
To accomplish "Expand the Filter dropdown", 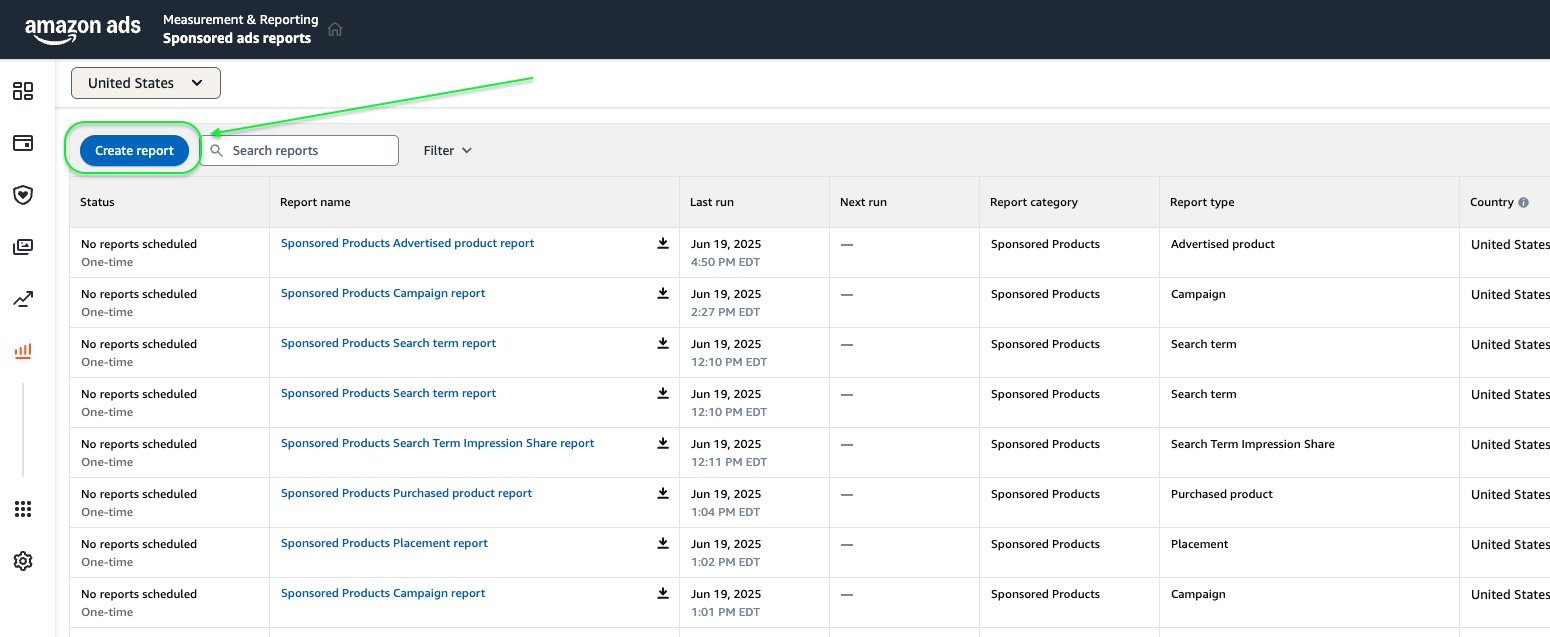I will coord(447,151).
